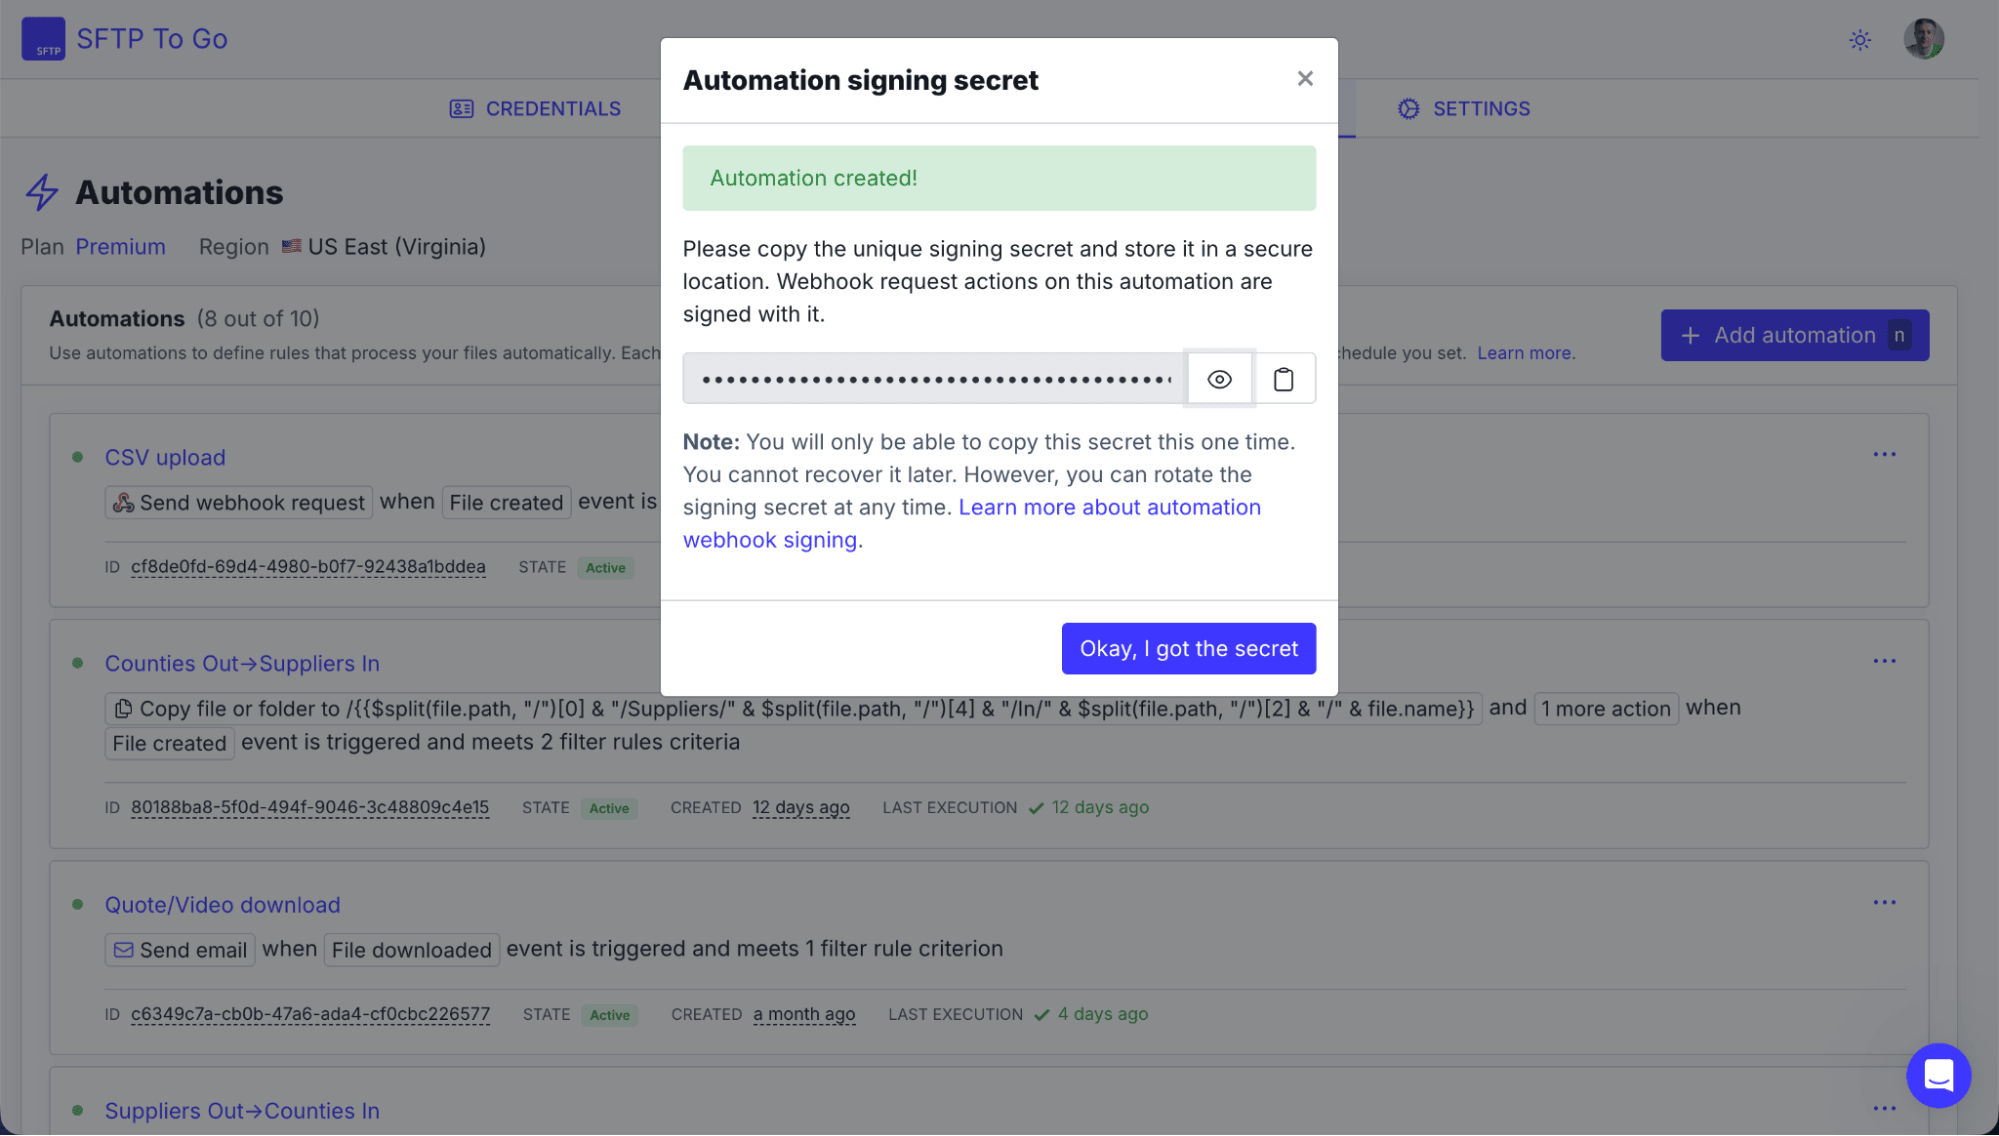Open the Suppliers Out→Counties In automation

[x=242, y=1111]
